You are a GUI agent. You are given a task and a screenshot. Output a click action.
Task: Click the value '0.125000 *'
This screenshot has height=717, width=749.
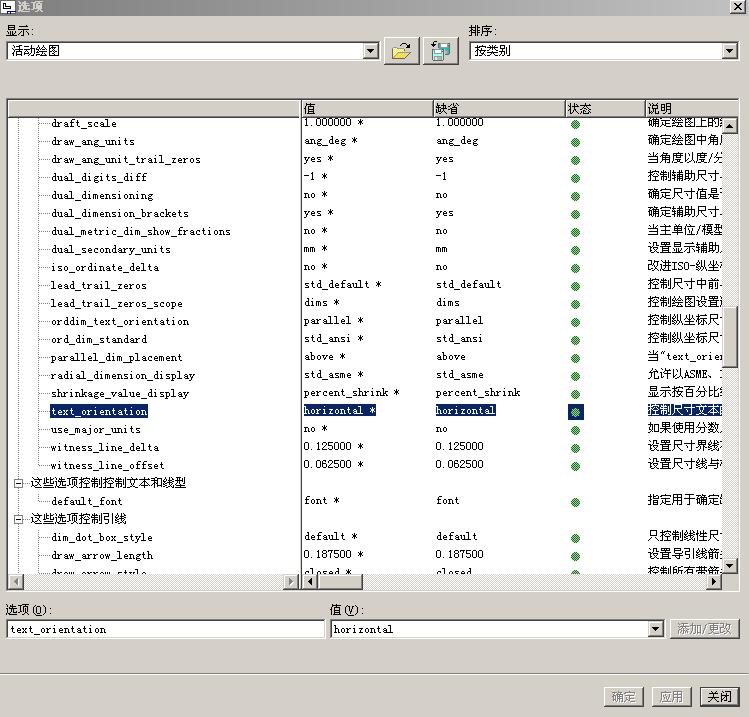(x=333, y=447)
